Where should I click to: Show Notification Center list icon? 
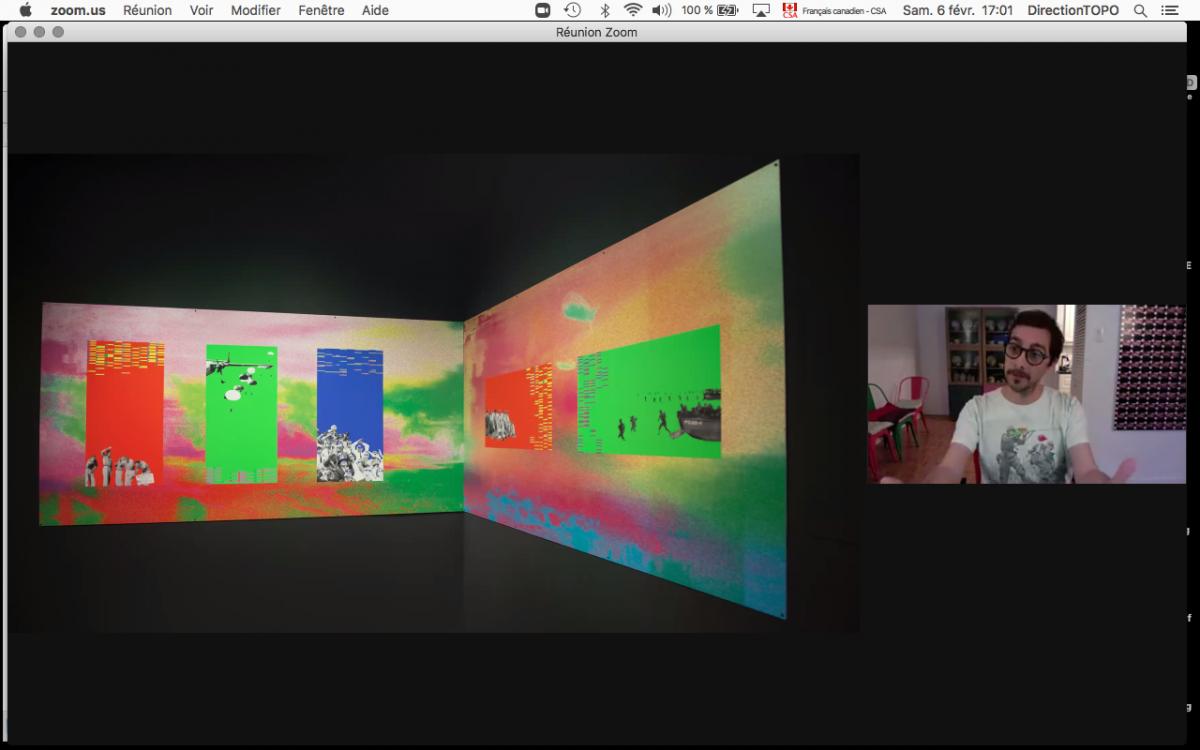1170,10
